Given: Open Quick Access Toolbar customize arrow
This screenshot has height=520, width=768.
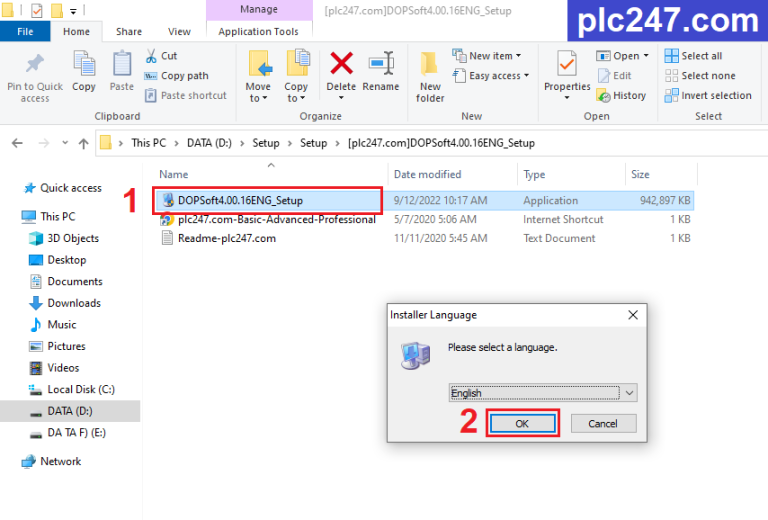Looking at the screenshot, I should coord(73,11).
